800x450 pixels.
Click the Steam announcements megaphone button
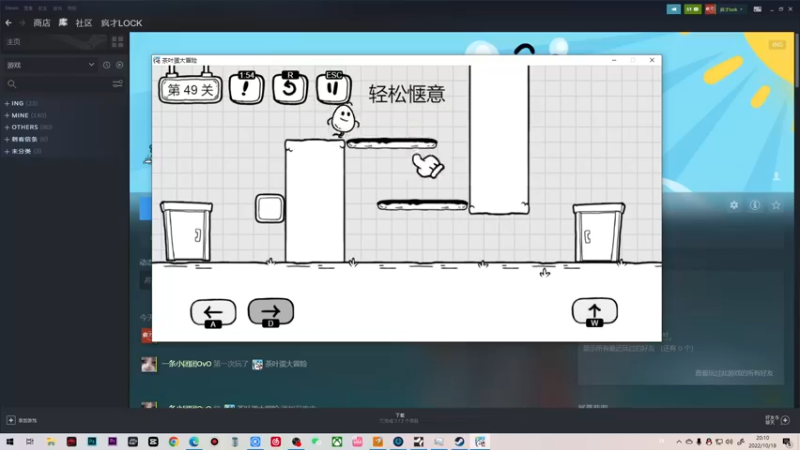(x=673, y=9)
